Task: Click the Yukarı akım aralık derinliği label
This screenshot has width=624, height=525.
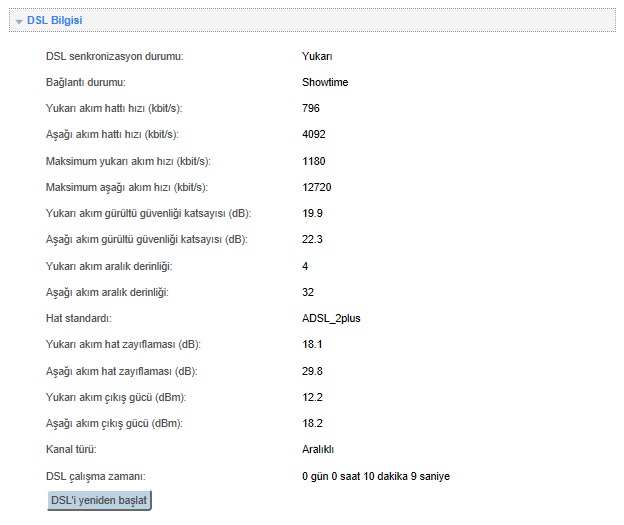Action: [109, 266]
